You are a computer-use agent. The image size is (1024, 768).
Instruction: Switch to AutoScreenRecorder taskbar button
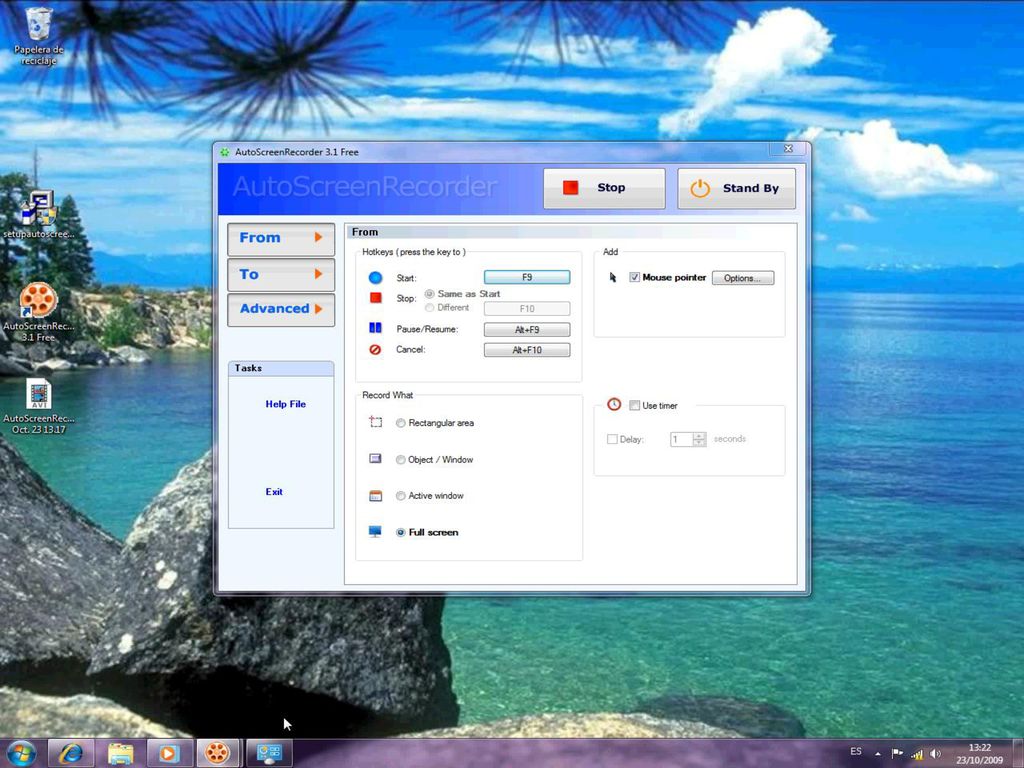coord(217,753)
